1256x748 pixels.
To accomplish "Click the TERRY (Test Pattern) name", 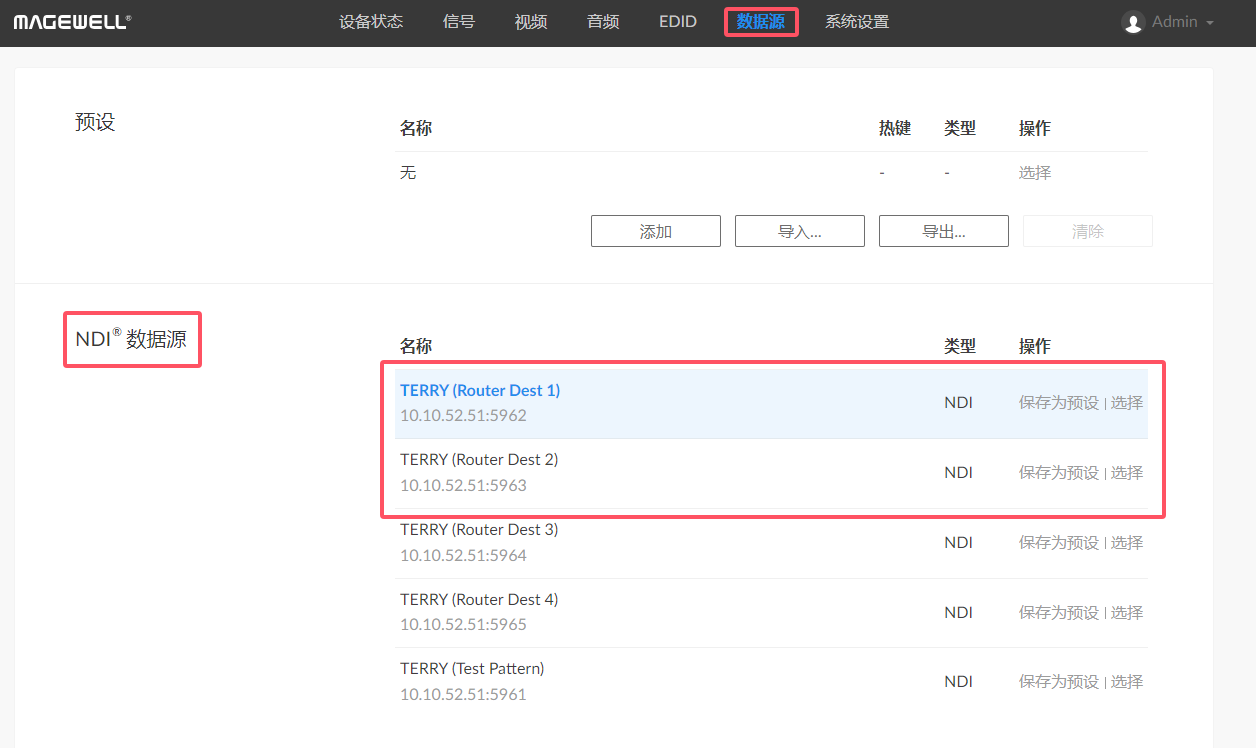I will coord(472,668).
